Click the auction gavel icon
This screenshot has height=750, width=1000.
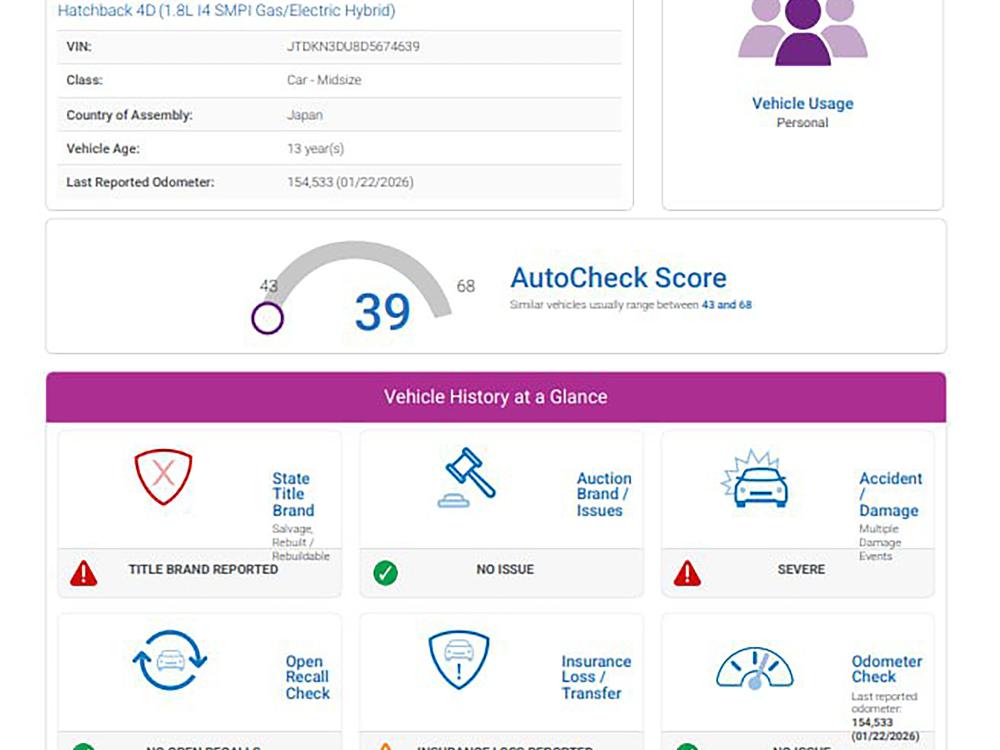[468, 478]
